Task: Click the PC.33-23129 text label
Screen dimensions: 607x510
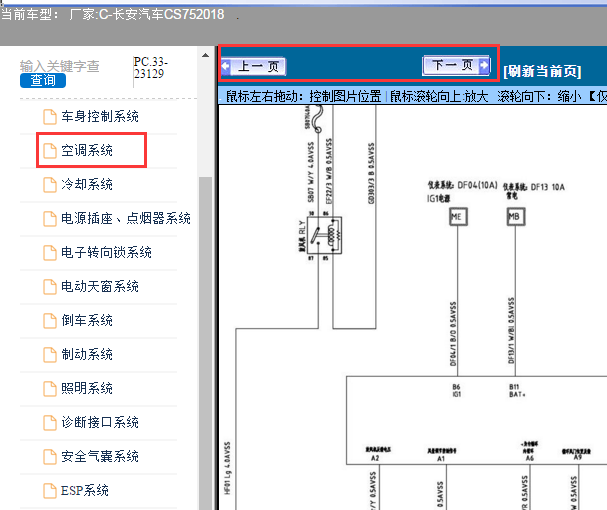Action: [x=151, y=67]
